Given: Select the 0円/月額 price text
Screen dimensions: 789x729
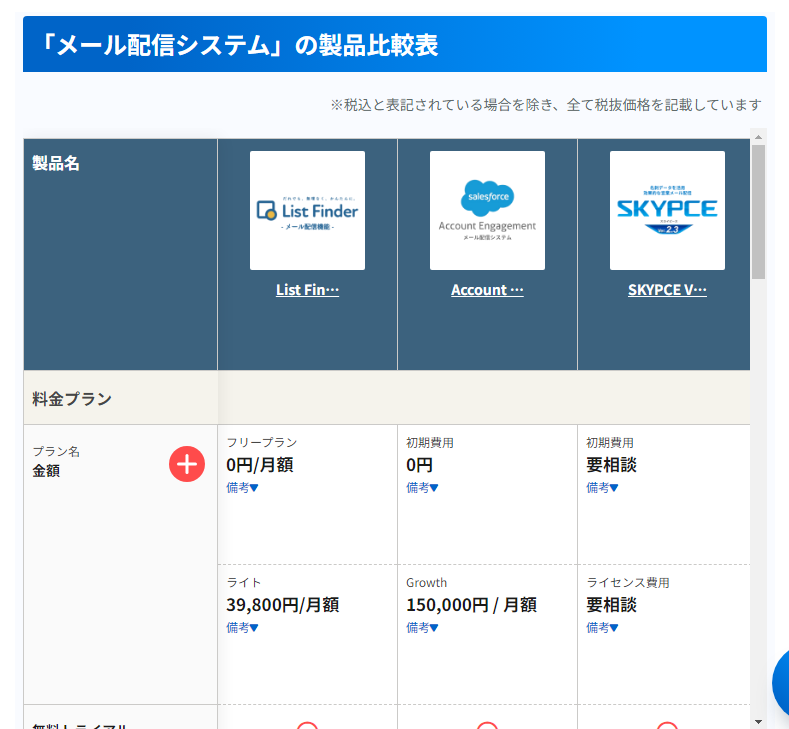Looking at the screenshot, I should [x=260, y=465].
